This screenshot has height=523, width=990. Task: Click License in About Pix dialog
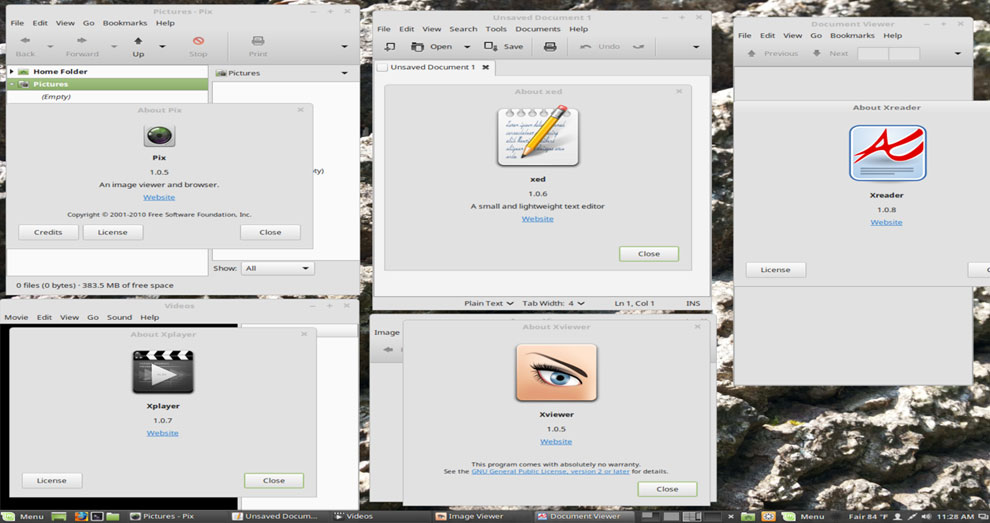(113, 232)
